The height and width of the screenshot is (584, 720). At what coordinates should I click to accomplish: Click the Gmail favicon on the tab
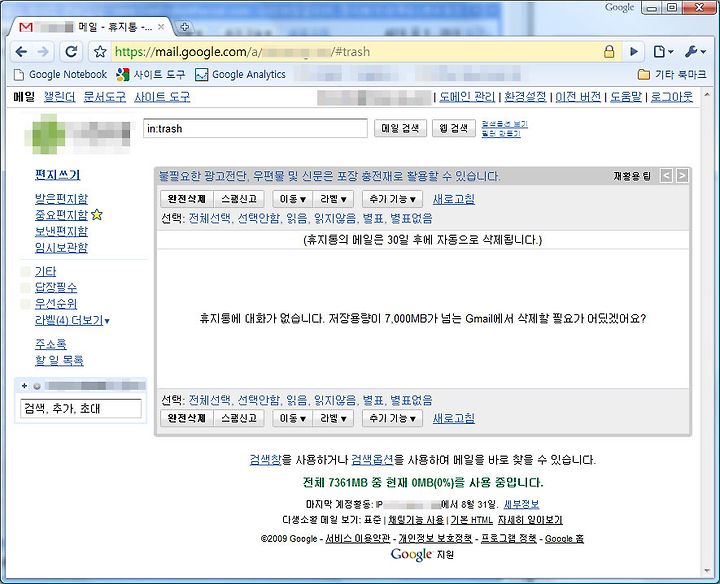(x=26, y=28)
